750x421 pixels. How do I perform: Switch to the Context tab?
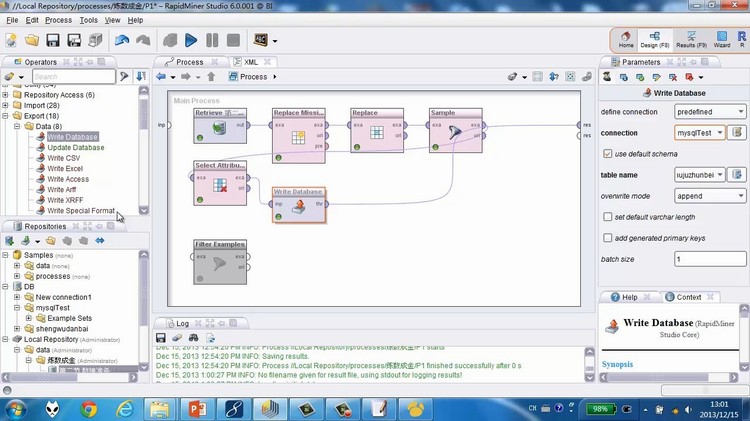point(688,297)
